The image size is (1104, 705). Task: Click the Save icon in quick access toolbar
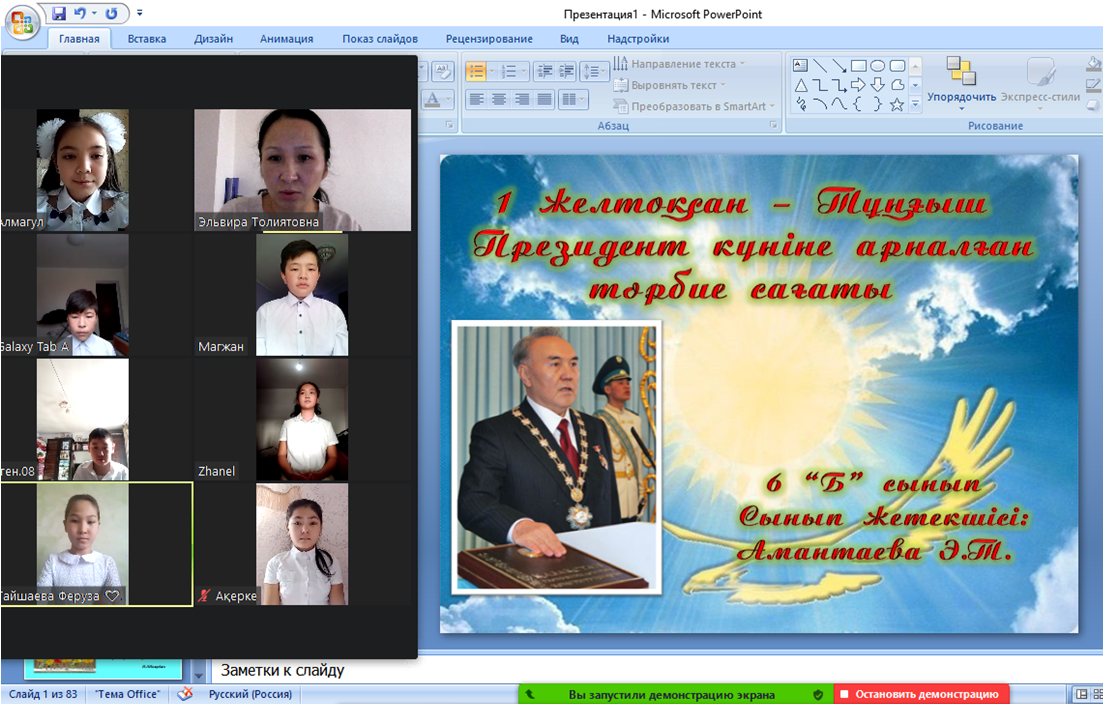59,13
